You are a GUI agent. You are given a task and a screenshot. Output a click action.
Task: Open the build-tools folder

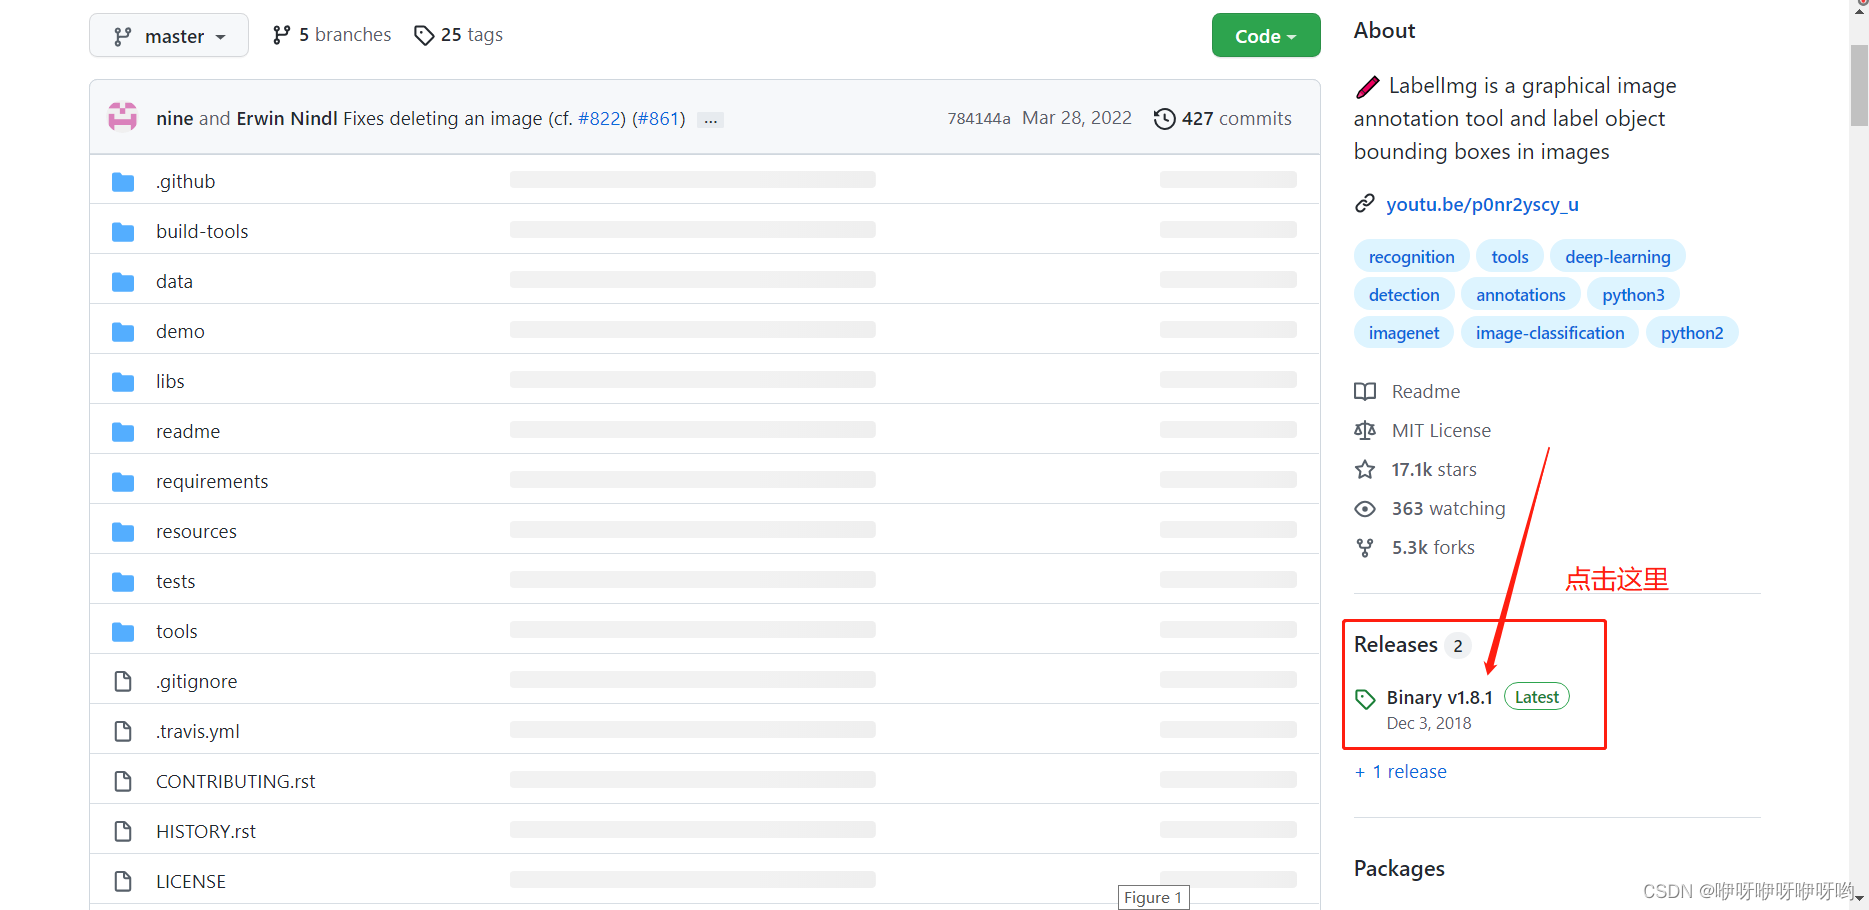[x=202, y=231]
